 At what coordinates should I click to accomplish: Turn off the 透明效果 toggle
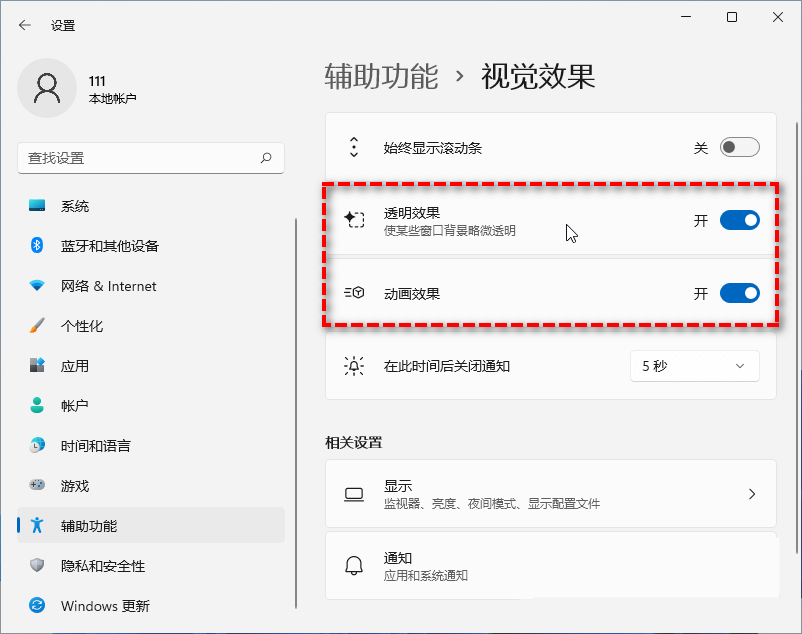click(x=739, y=220)
